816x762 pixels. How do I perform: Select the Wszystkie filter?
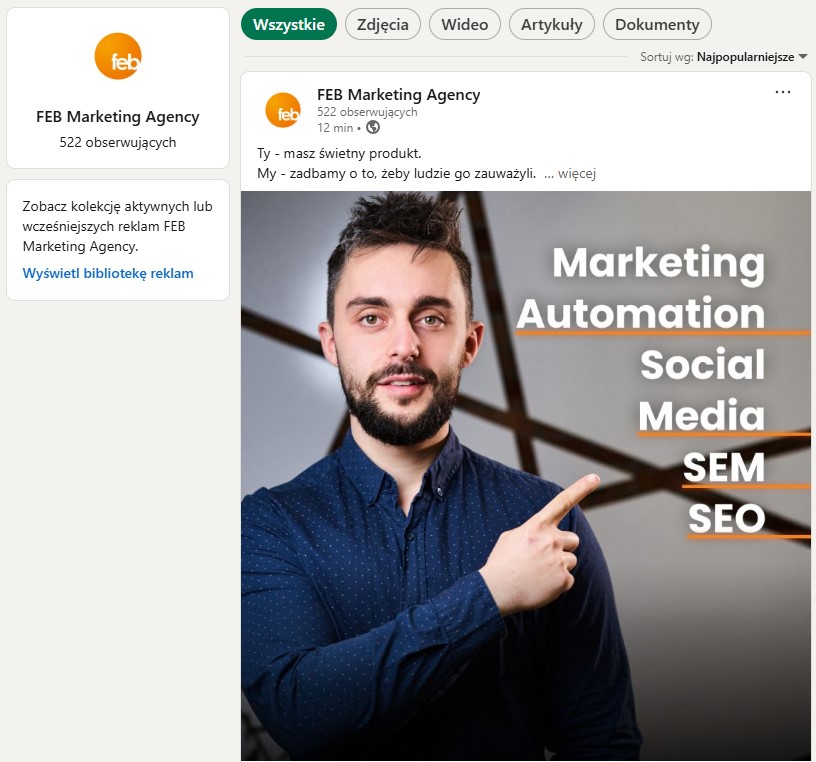pos(289,24)
